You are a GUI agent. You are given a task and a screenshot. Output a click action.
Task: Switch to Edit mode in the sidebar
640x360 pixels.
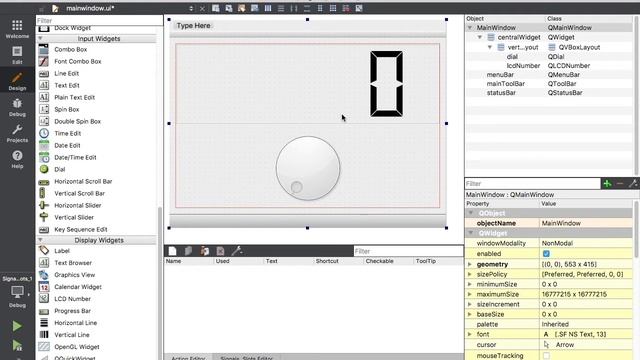pos(17,55)
